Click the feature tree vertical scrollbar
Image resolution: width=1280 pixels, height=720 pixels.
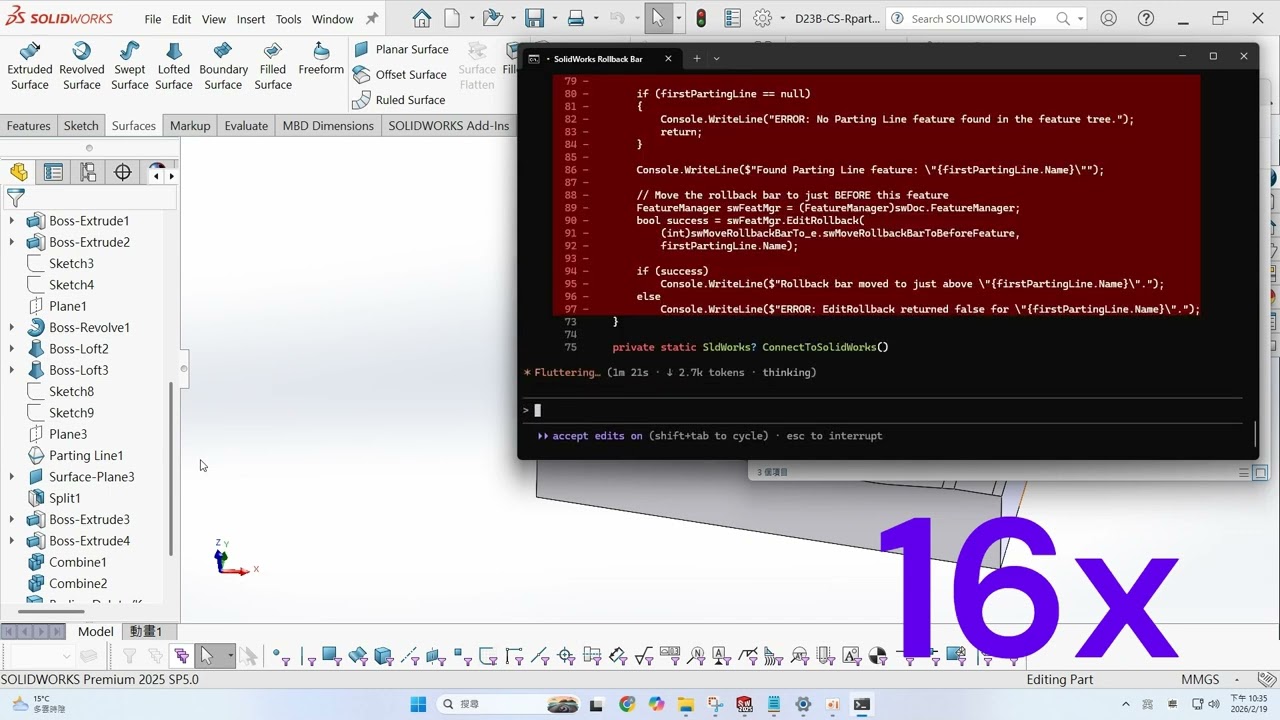(171, 468)
